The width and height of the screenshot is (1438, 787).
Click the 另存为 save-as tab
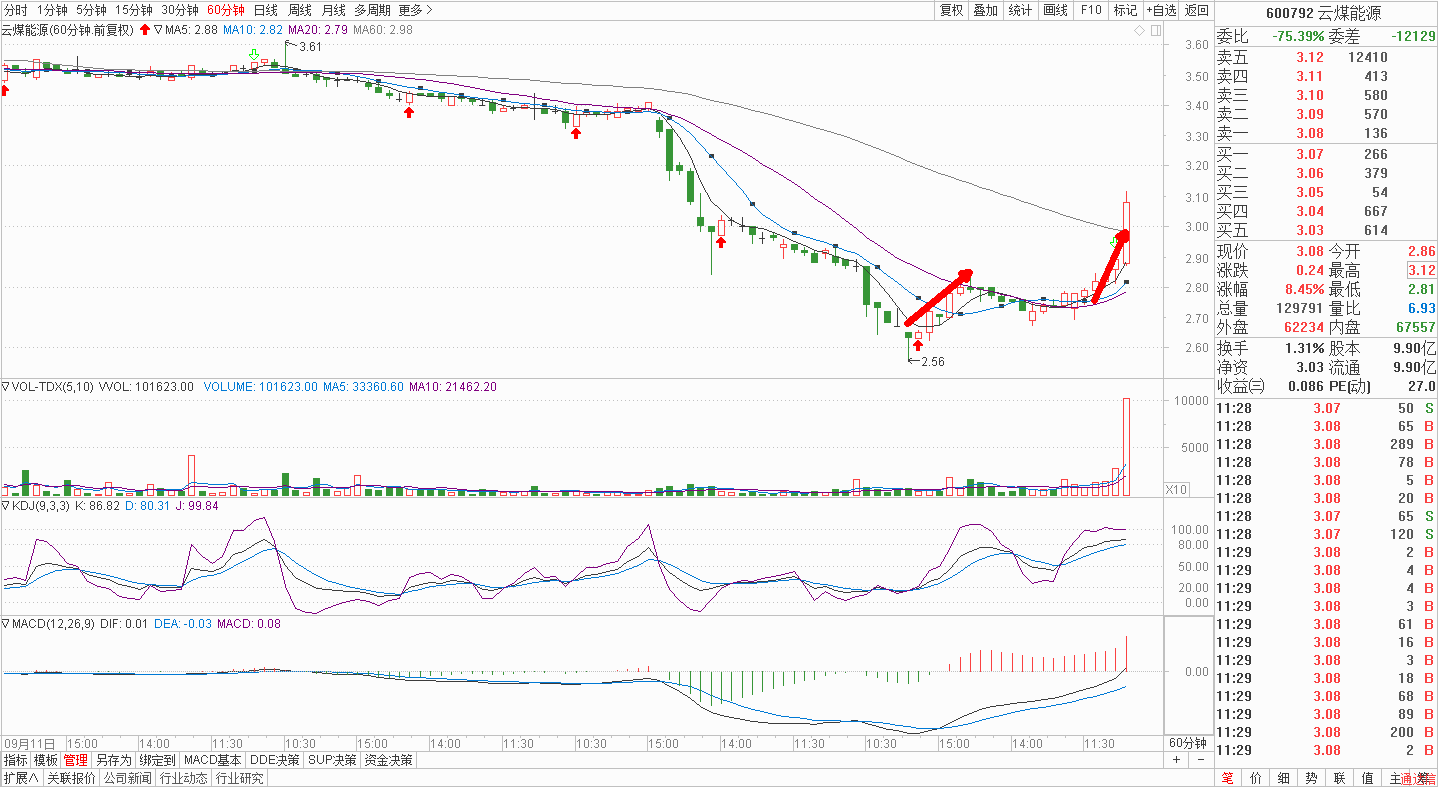pos(113,760)
